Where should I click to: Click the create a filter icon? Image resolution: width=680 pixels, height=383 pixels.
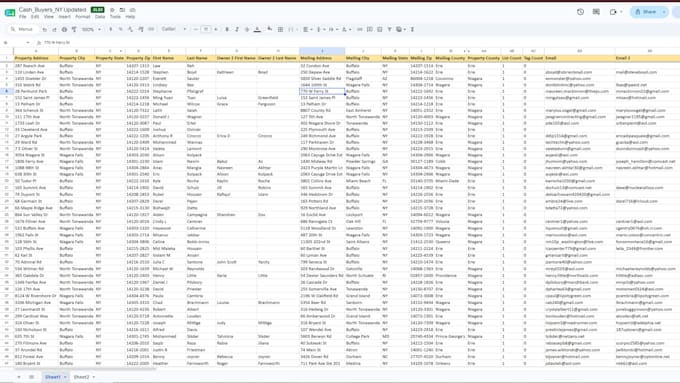pyautogui.click(x=389, y=29)
